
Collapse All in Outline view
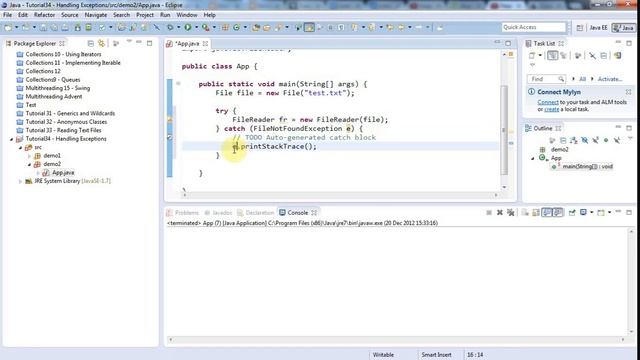click(x=563, y=140)
